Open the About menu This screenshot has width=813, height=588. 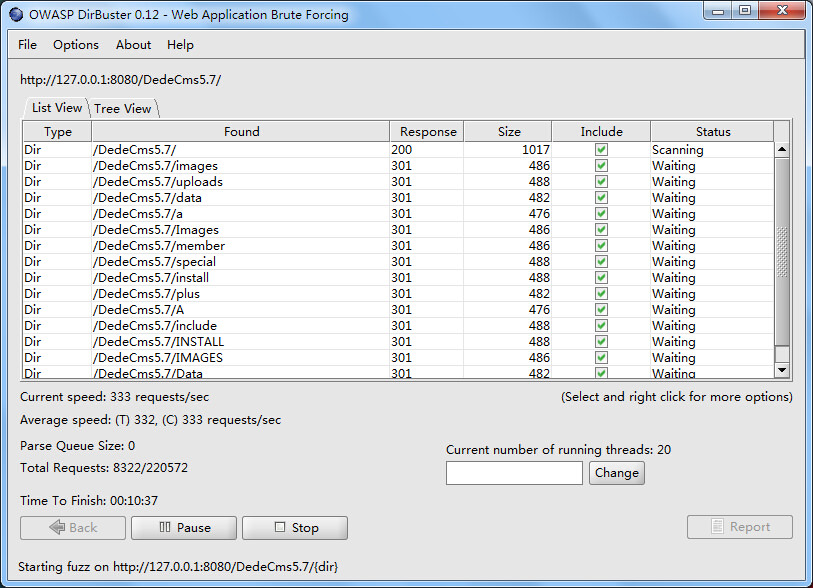(x=133, y=45)
